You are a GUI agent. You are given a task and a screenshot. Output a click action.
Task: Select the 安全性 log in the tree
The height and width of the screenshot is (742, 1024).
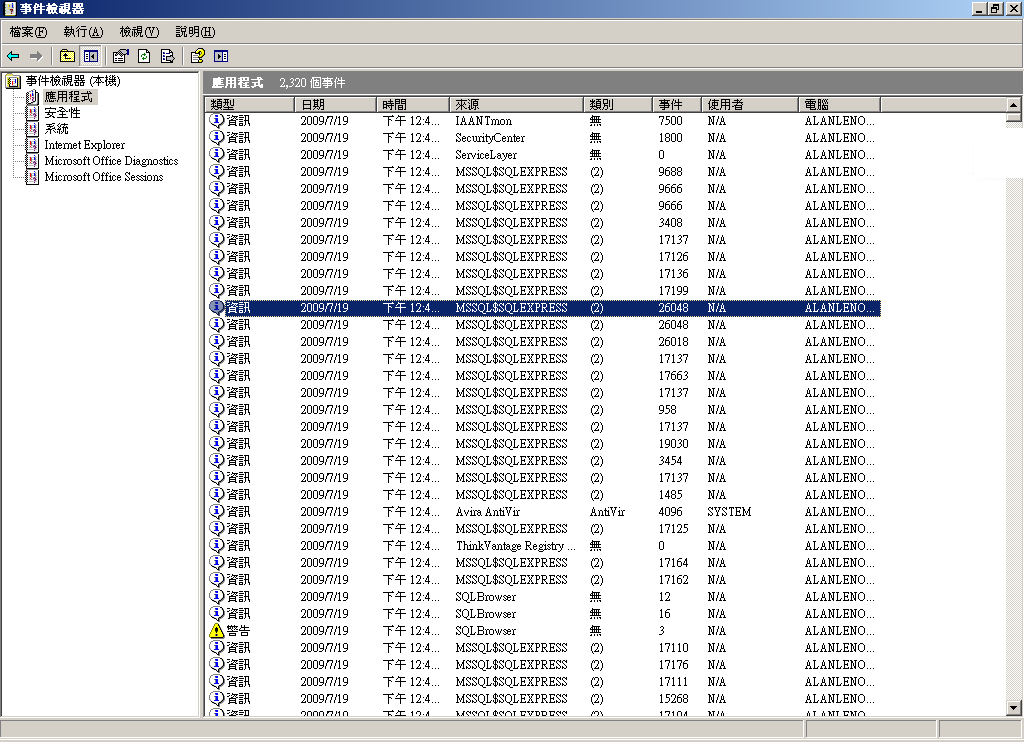point(62,113)
